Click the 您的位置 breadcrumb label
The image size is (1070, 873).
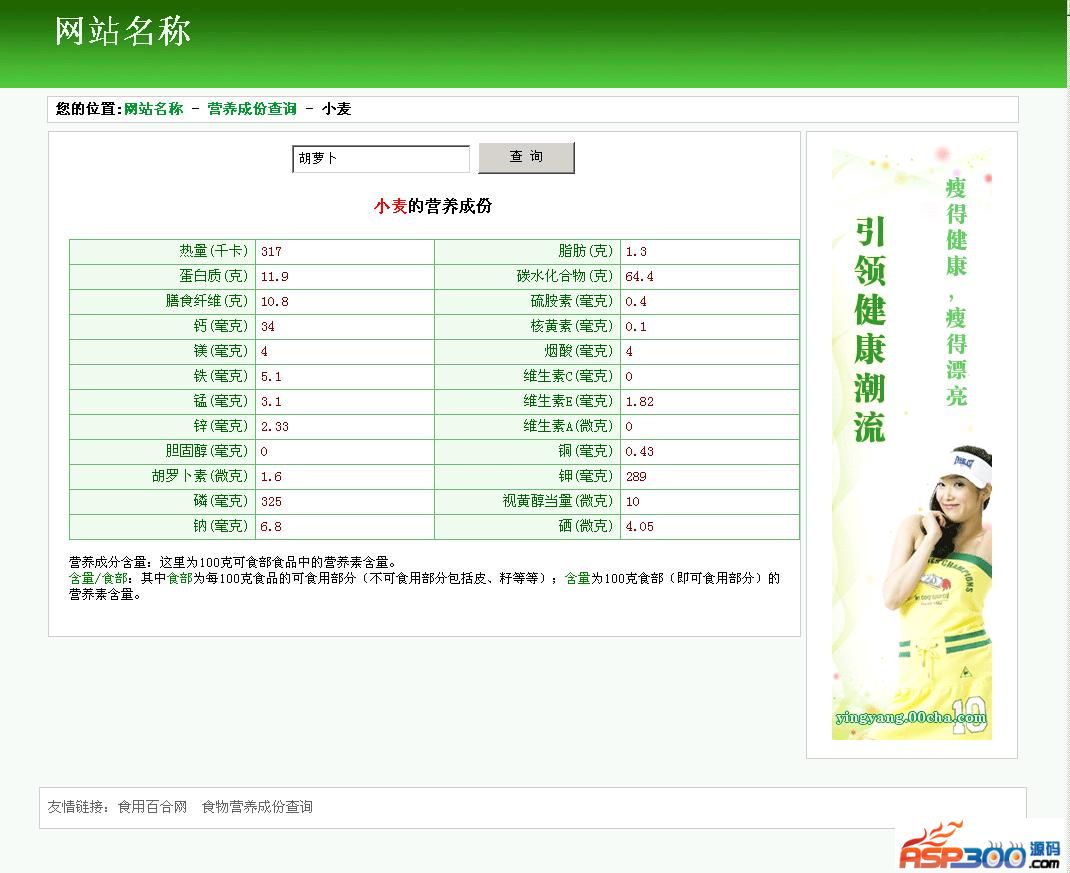[88, 109]
